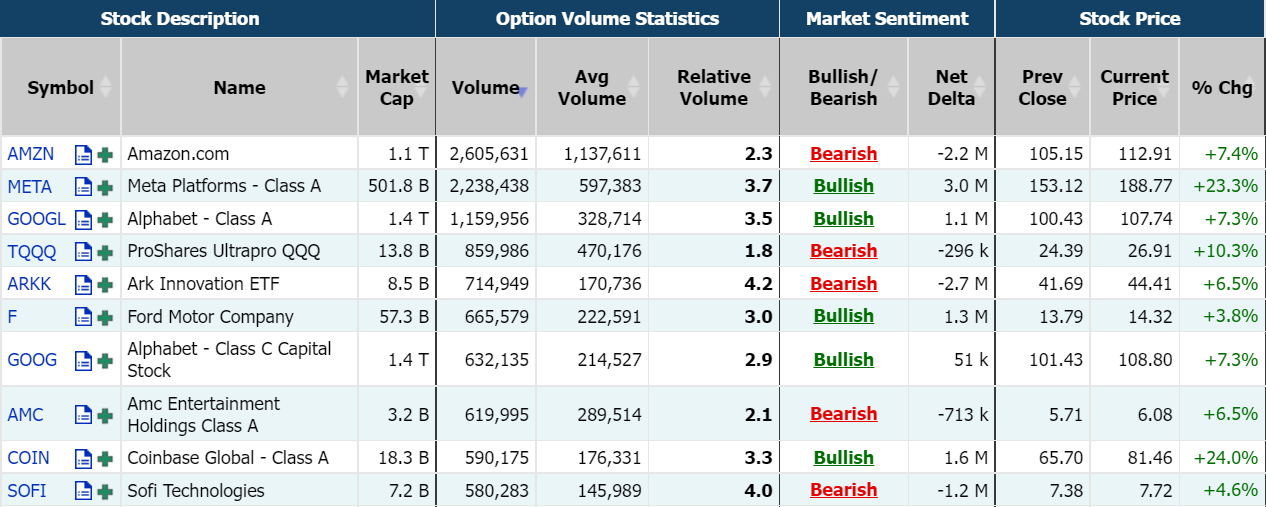This screenshot has width=1266, height=507.
Task: Click the document icon next to AMZN
Action: pos(84,155)
